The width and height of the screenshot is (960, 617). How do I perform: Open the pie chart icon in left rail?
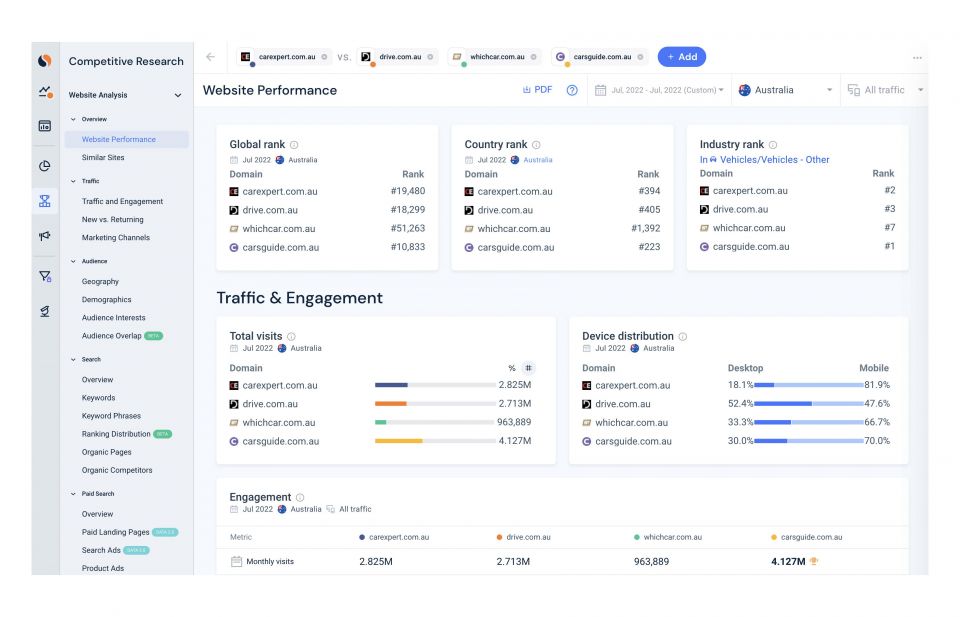45,166
